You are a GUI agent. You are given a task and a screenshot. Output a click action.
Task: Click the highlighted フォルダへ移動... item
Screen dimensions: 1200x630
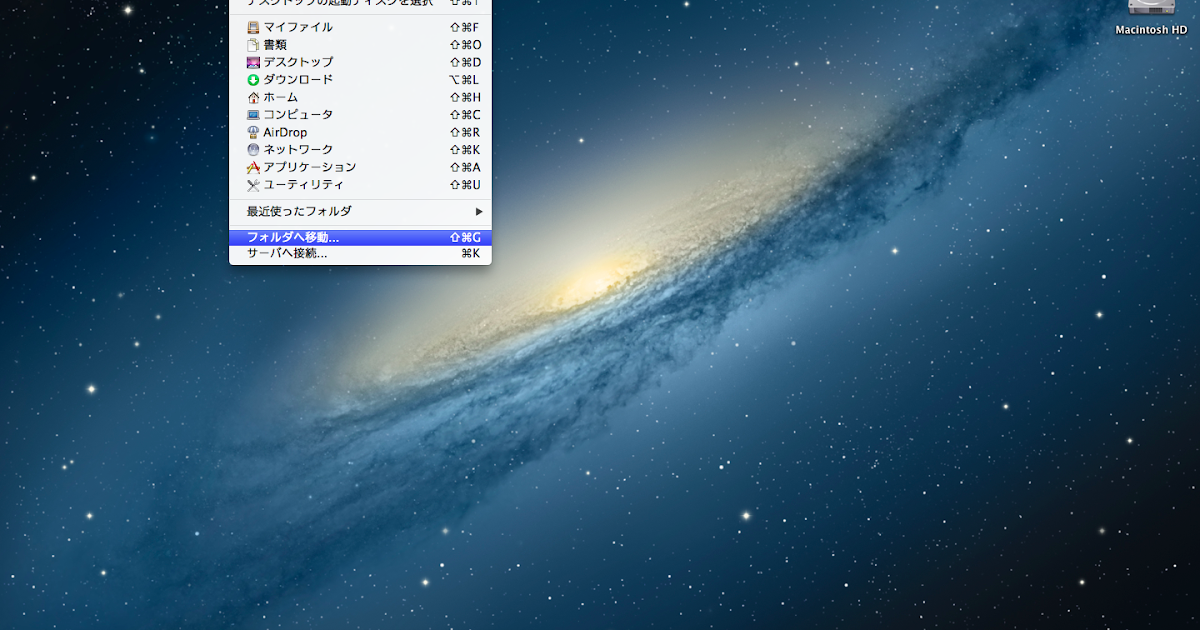360,238
